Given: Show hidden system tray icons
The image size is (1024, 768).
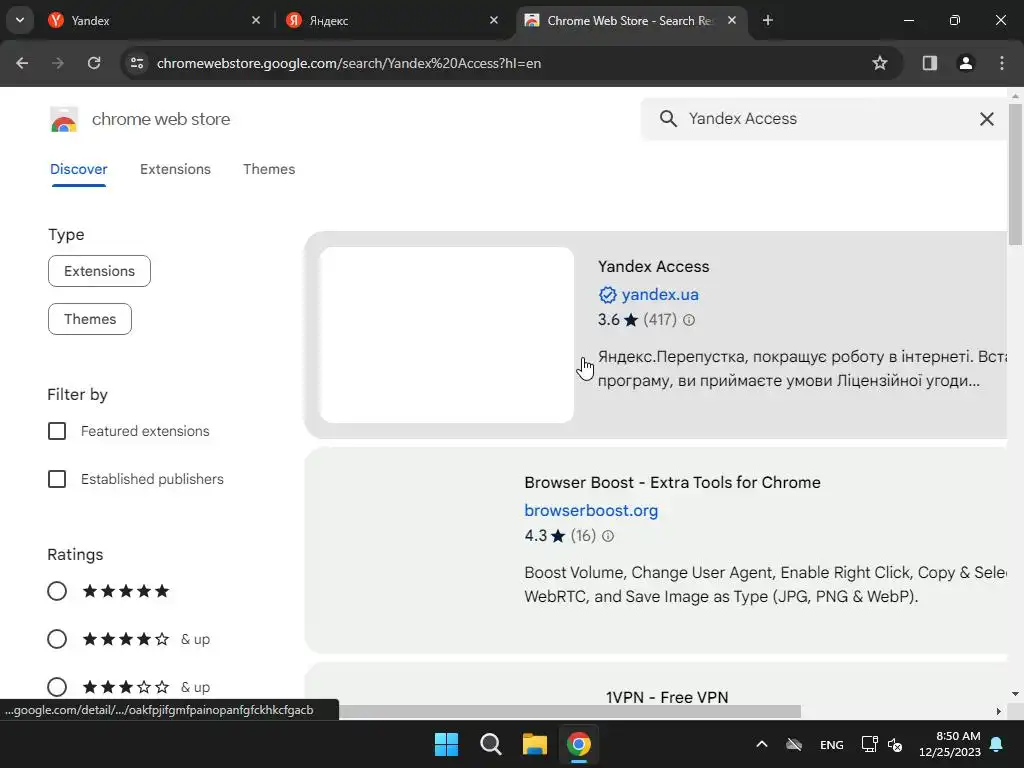Looking at the screenshot, I should click(x=761, y=744).
